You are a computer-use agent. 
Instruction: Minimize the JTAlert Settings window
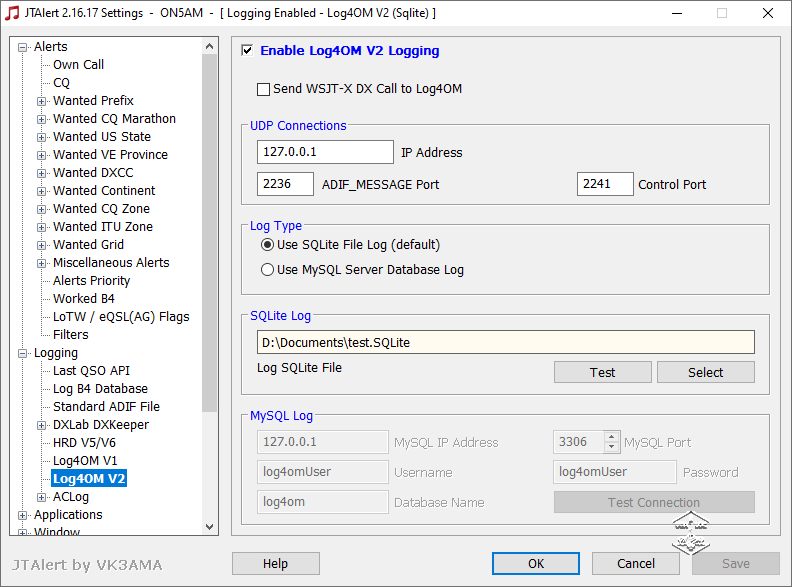(677, 13)
